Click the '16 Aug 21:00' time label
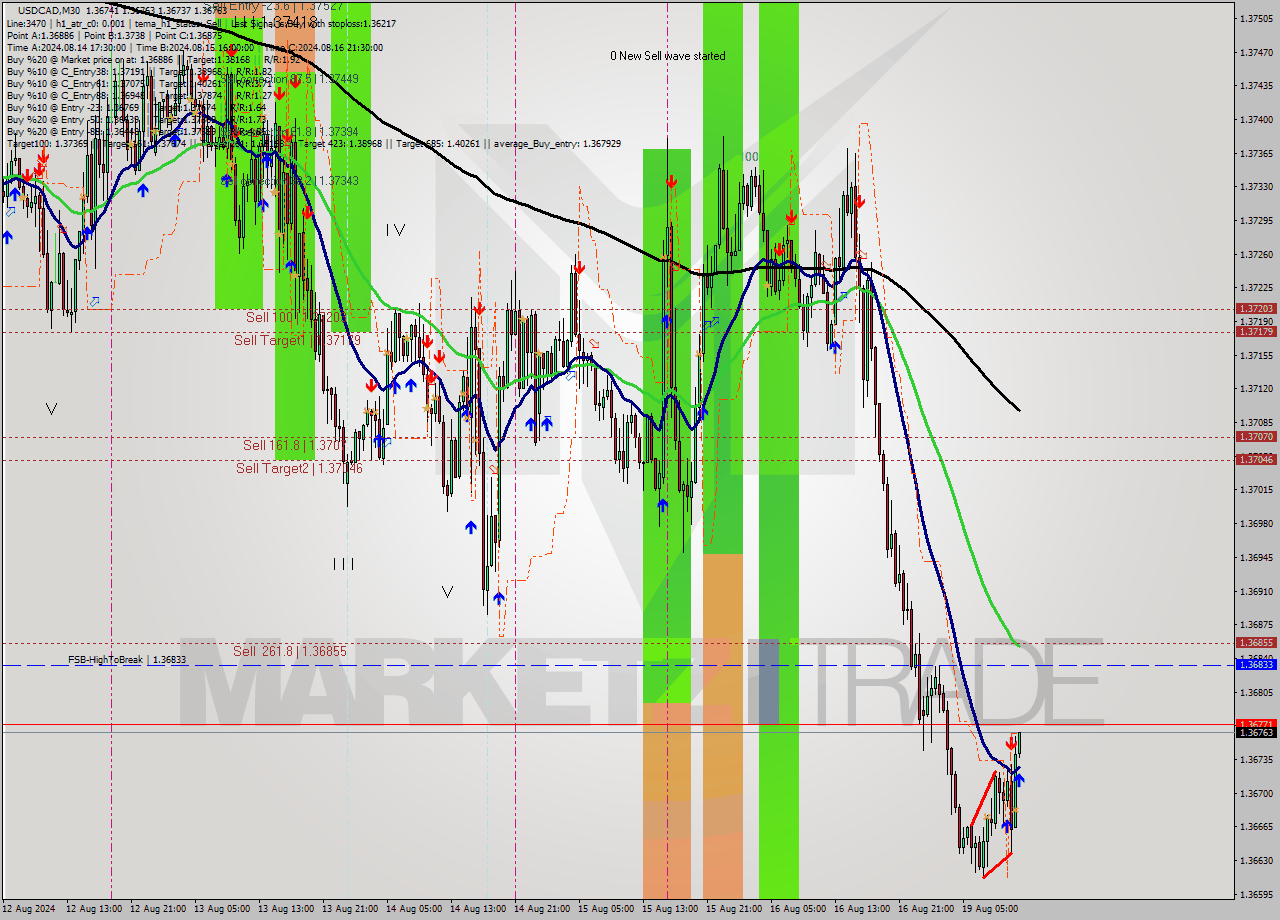This screenshot has width=1280, height=920. click(926, 909)
